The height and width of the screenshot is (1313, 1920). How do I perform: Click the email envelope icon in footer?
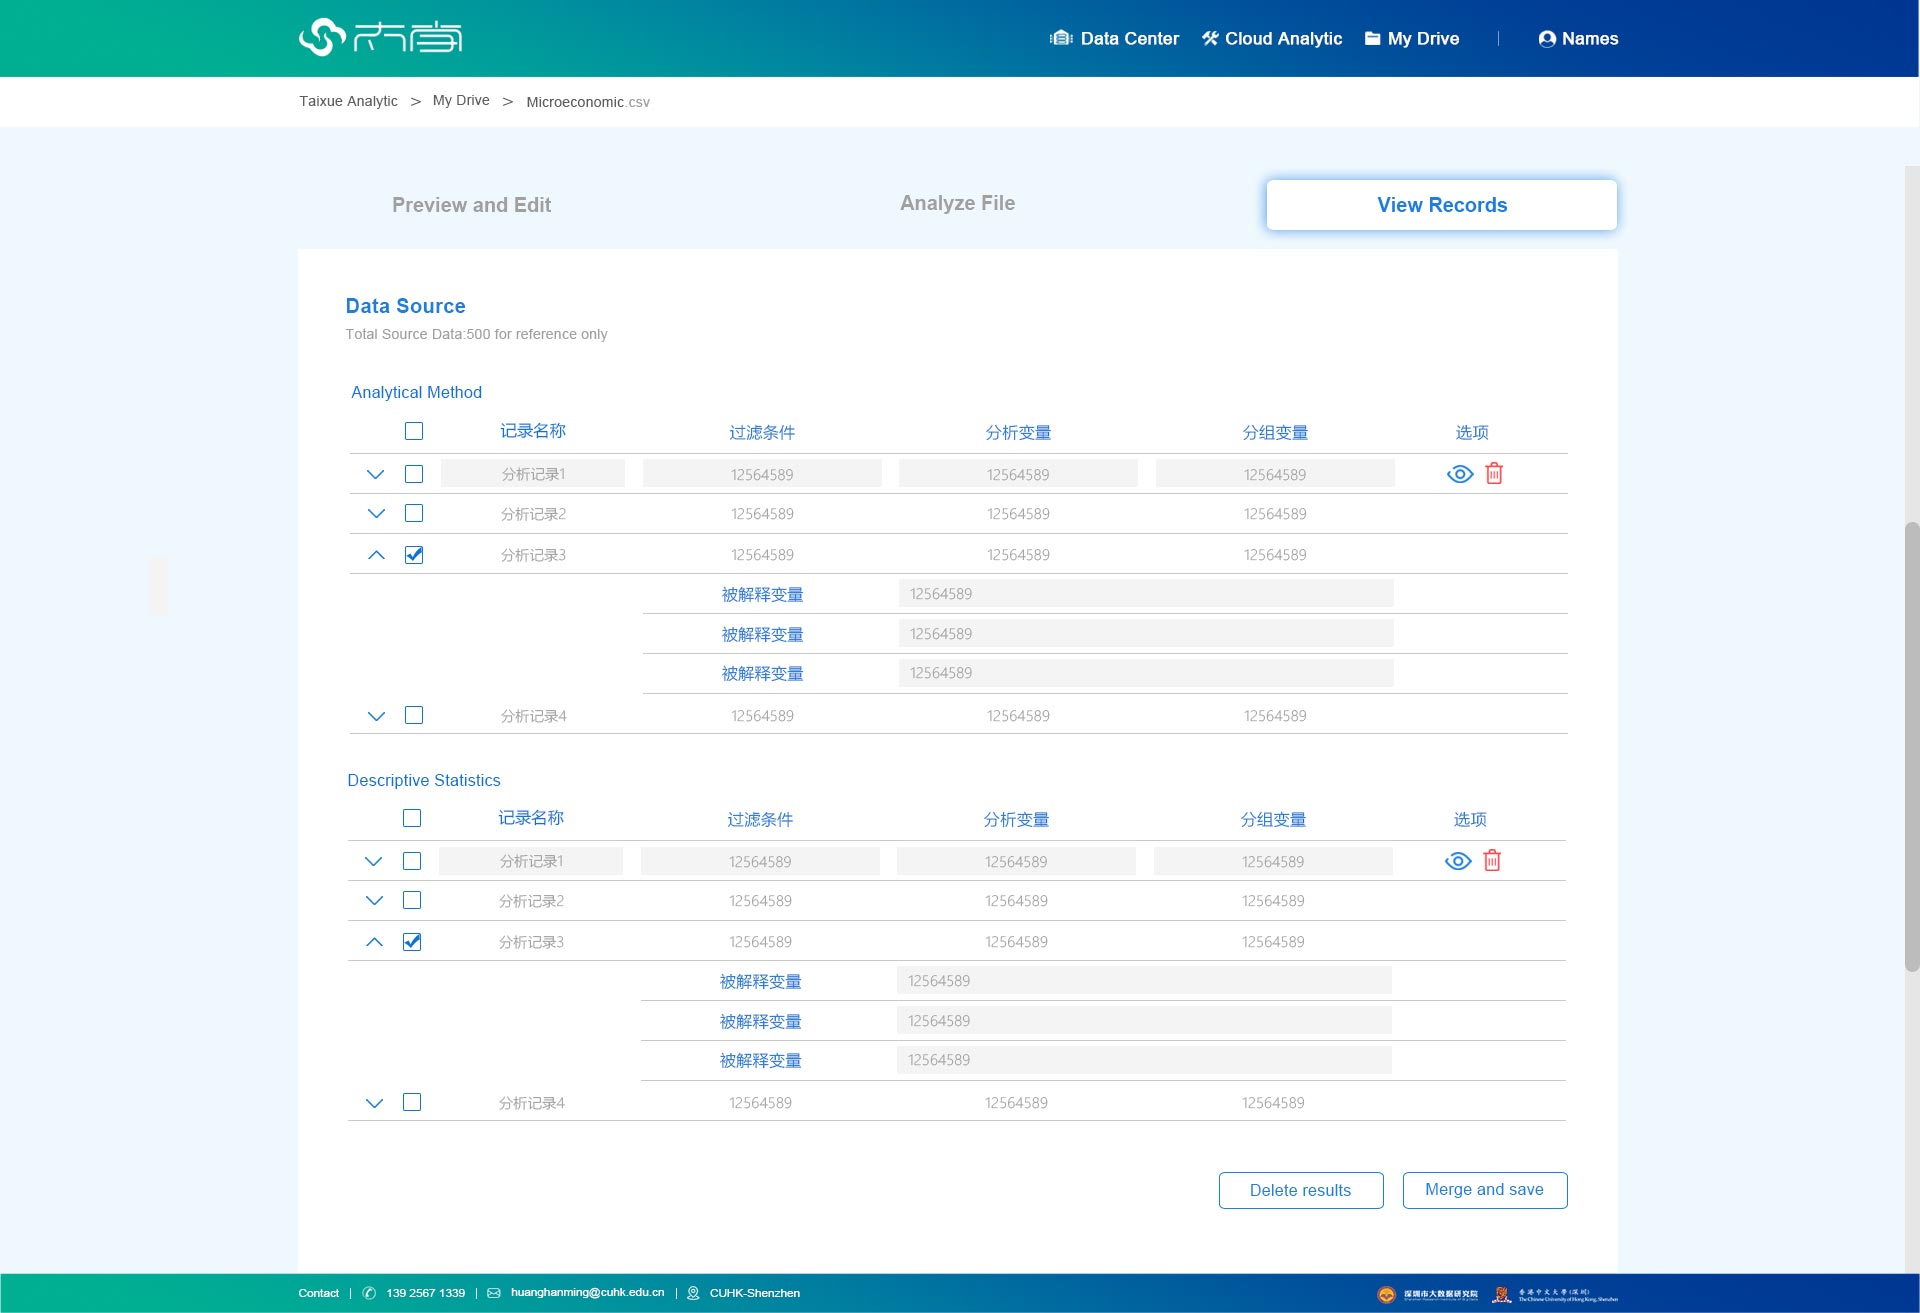[494, 1293]
